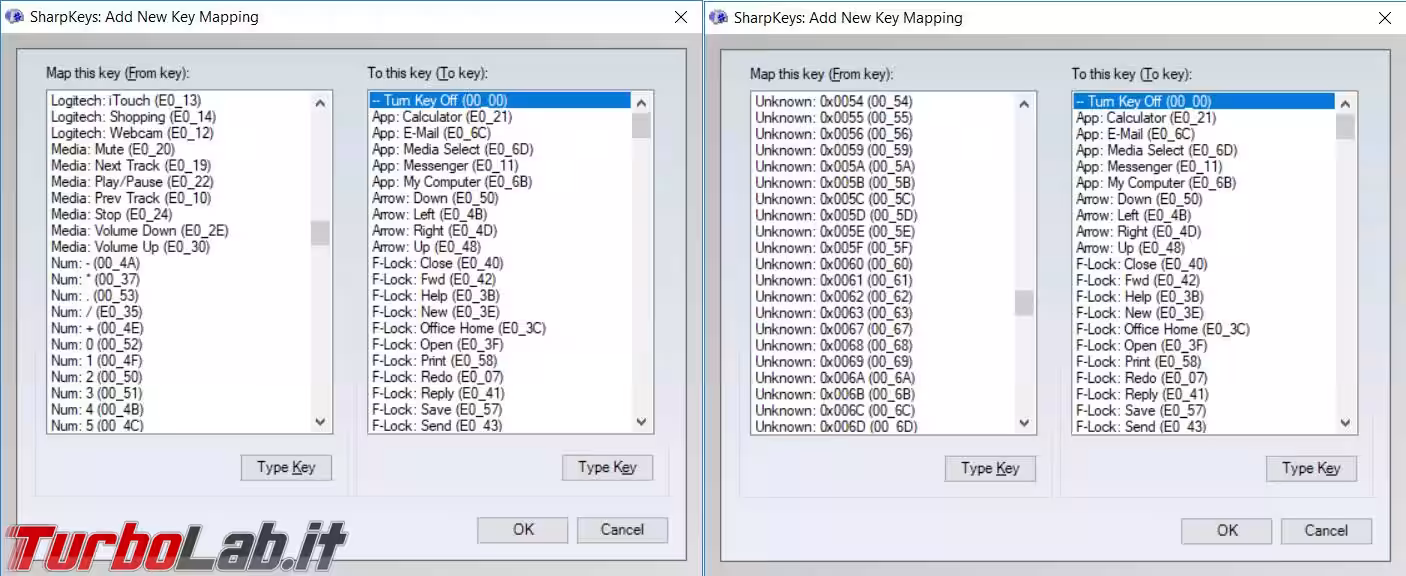Viewport: 1406px width, 576px height.
Task: Confirm with OK in the left window
Action: point(523,530)
